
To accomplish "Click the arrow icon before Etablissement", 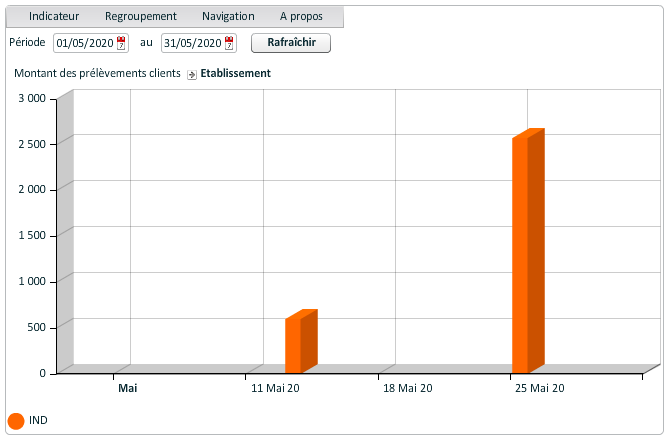I will (x=192, y=74).
